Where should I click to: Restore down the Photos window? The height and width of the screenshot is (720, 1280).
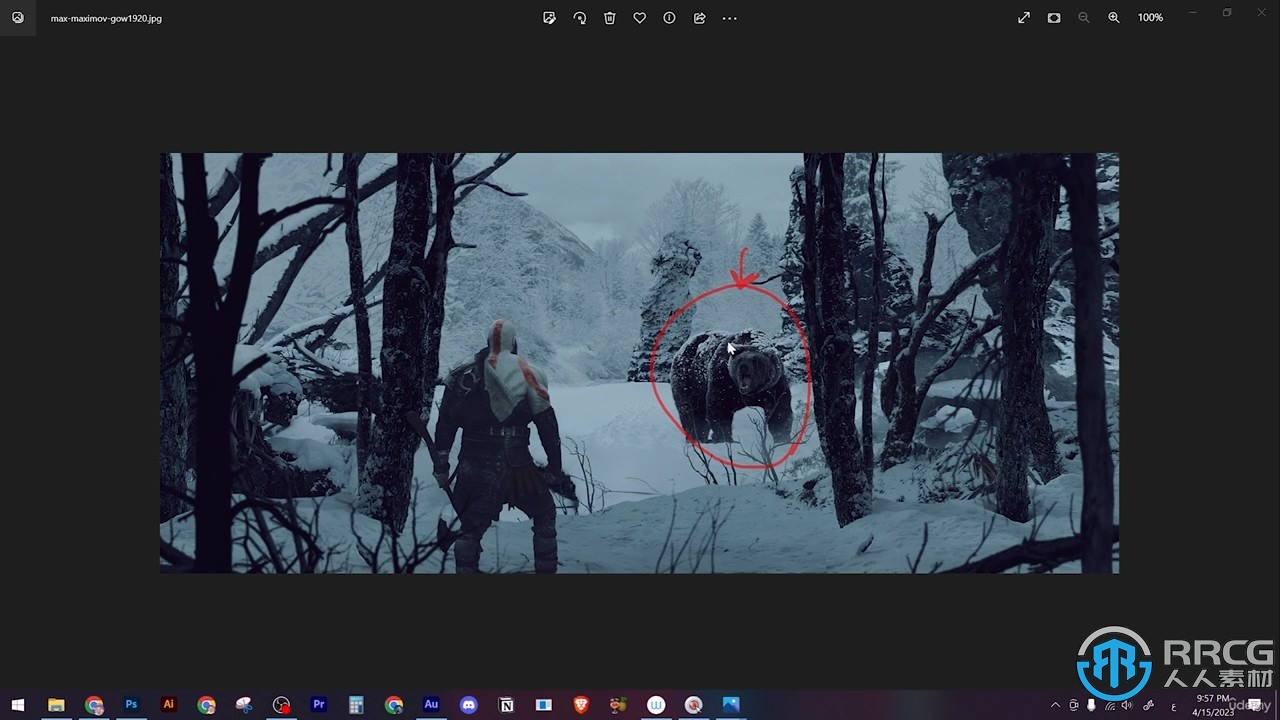1227,13
